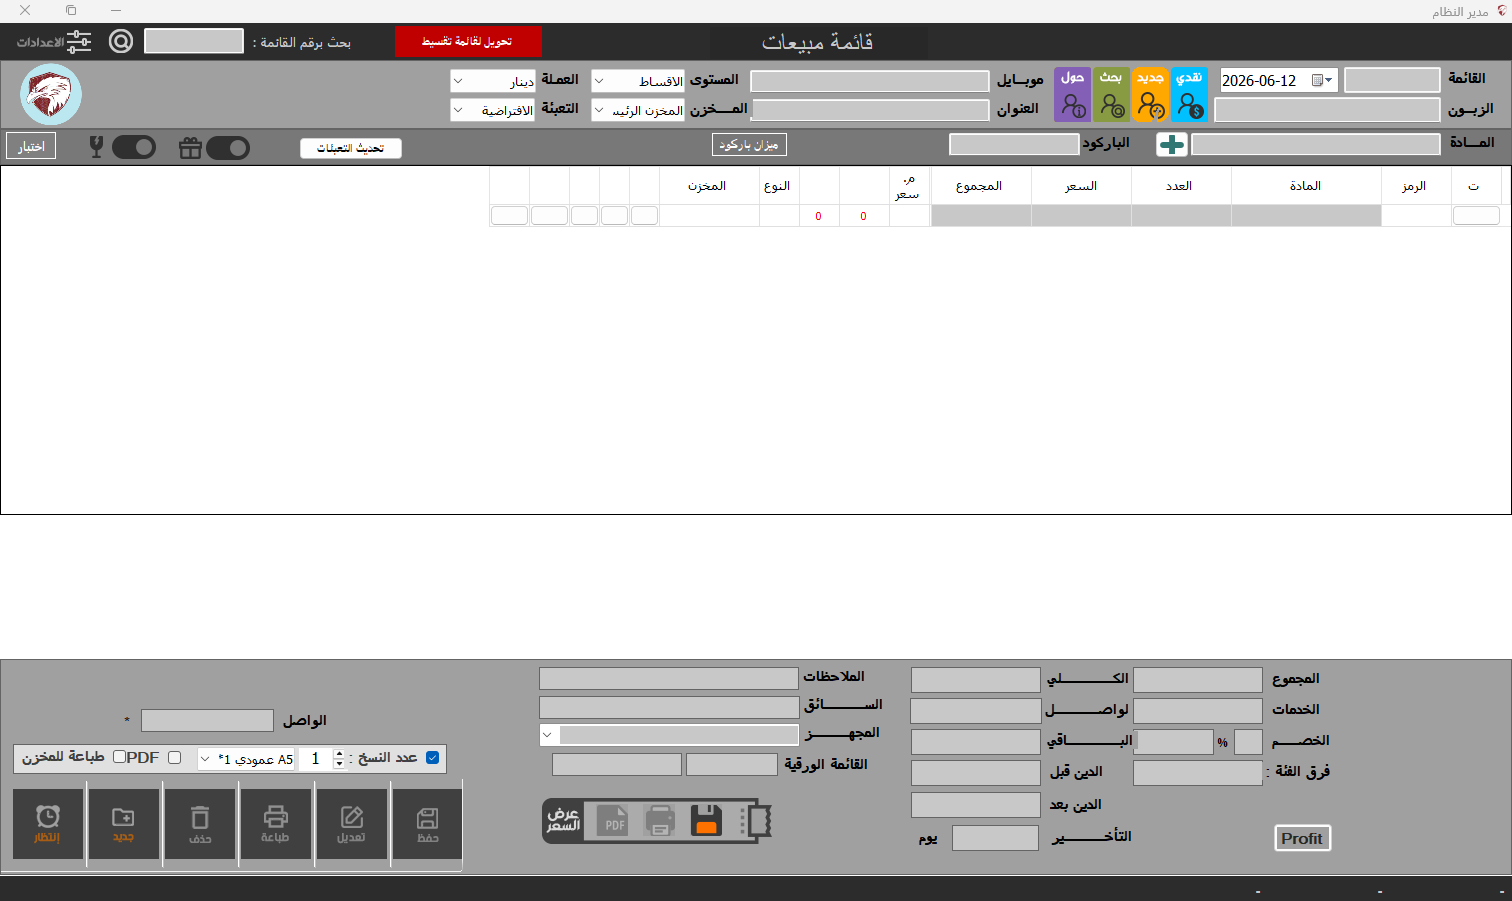Click the ميزان باركود button
Viewport: 1512px width, 901px height.
tap(749, 145)
